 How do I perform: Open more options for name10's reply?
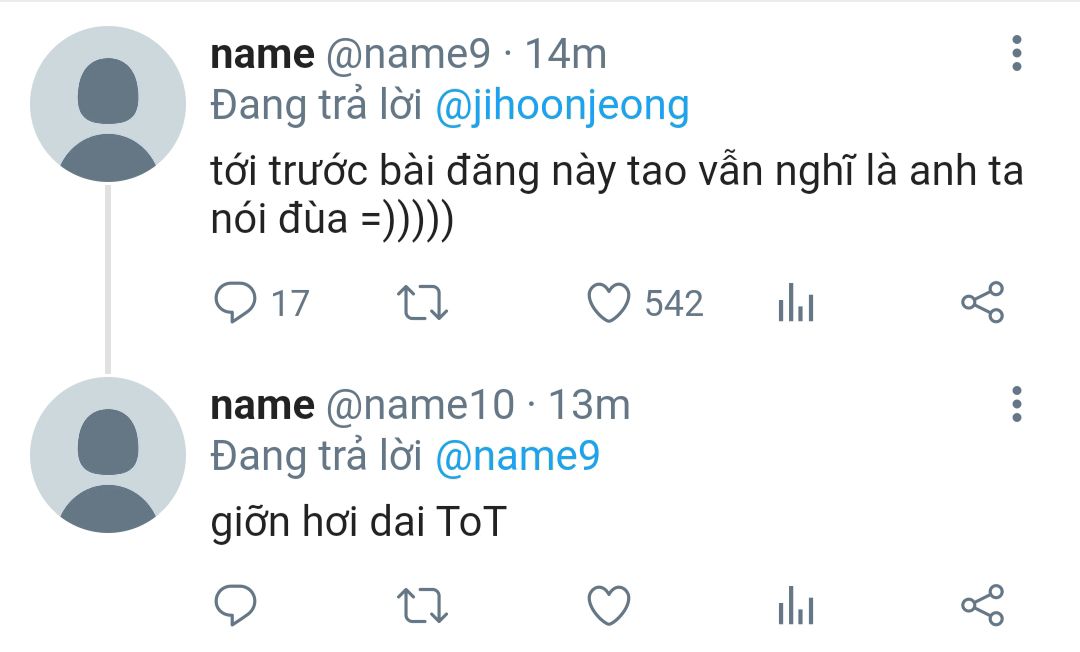(x=1016, y=404)
